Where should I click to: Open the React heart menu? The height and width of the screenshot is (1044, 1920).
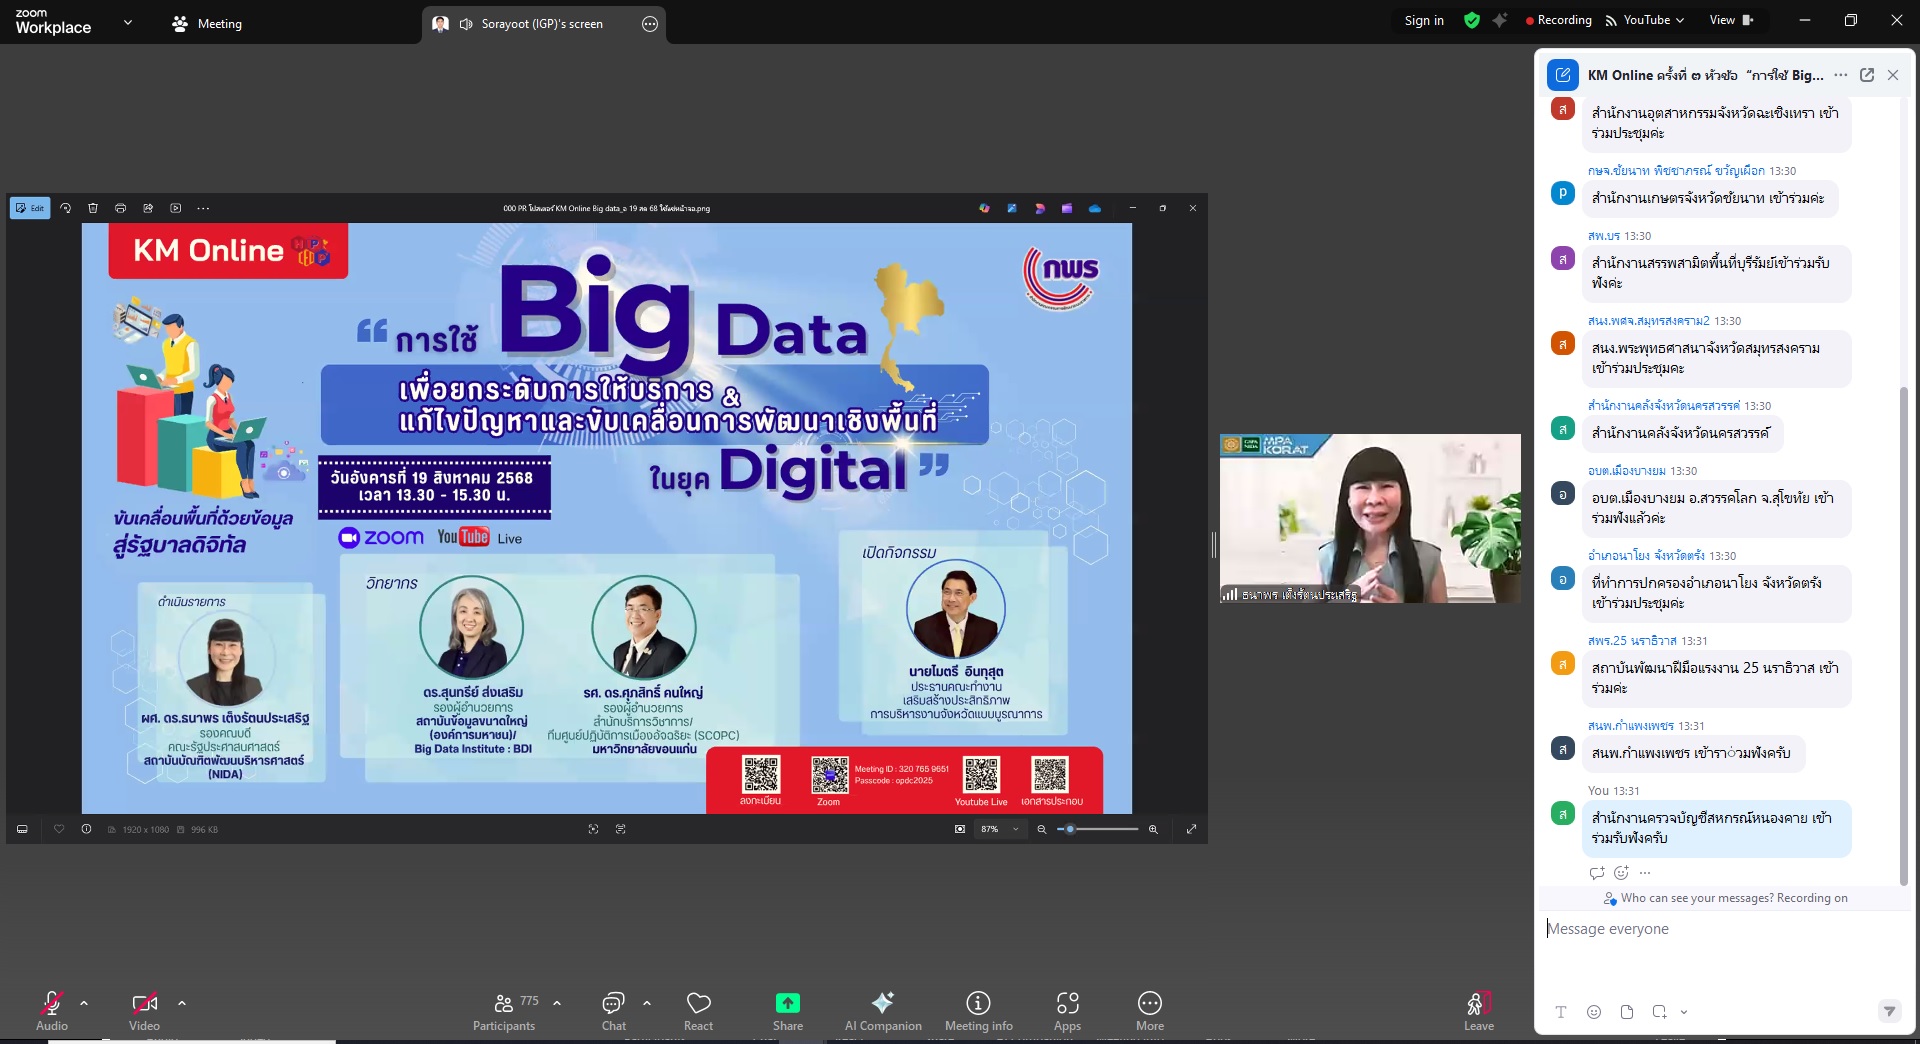pyautogui.click(x=698, y=1010)
